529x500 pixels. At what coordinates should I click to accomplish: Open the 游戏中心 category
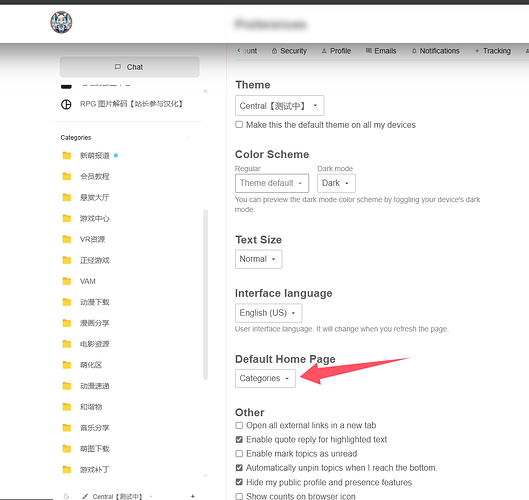pos(95,218)
